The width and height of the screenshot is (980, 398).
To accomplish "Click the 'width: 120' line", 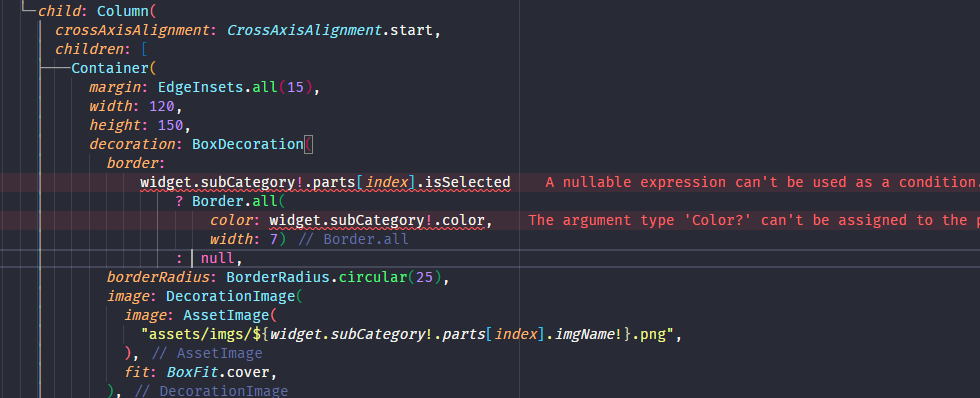I will (x=135, y=106).
